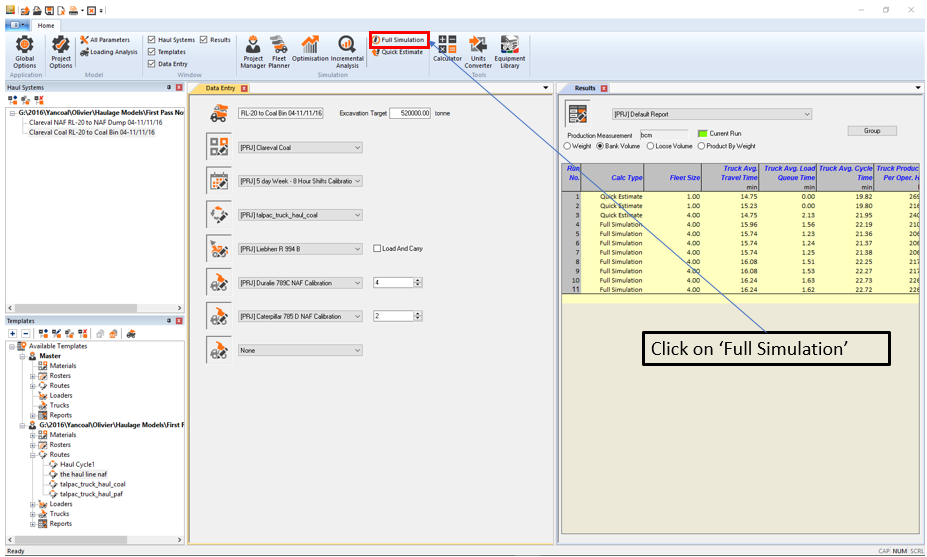Launch the Project Manager tool
The height and width of the screenshot is (557, 927).
tap(253, 51)
